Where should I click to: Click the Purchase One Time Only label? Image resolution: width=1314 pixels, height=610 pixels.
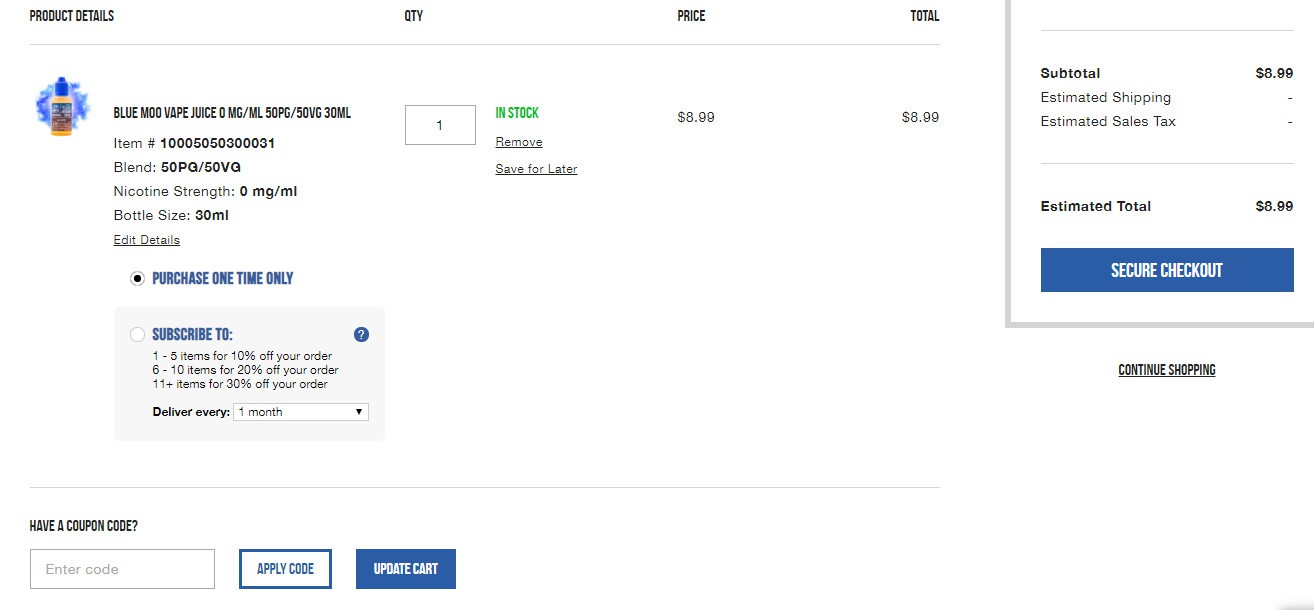pos(223,279)
